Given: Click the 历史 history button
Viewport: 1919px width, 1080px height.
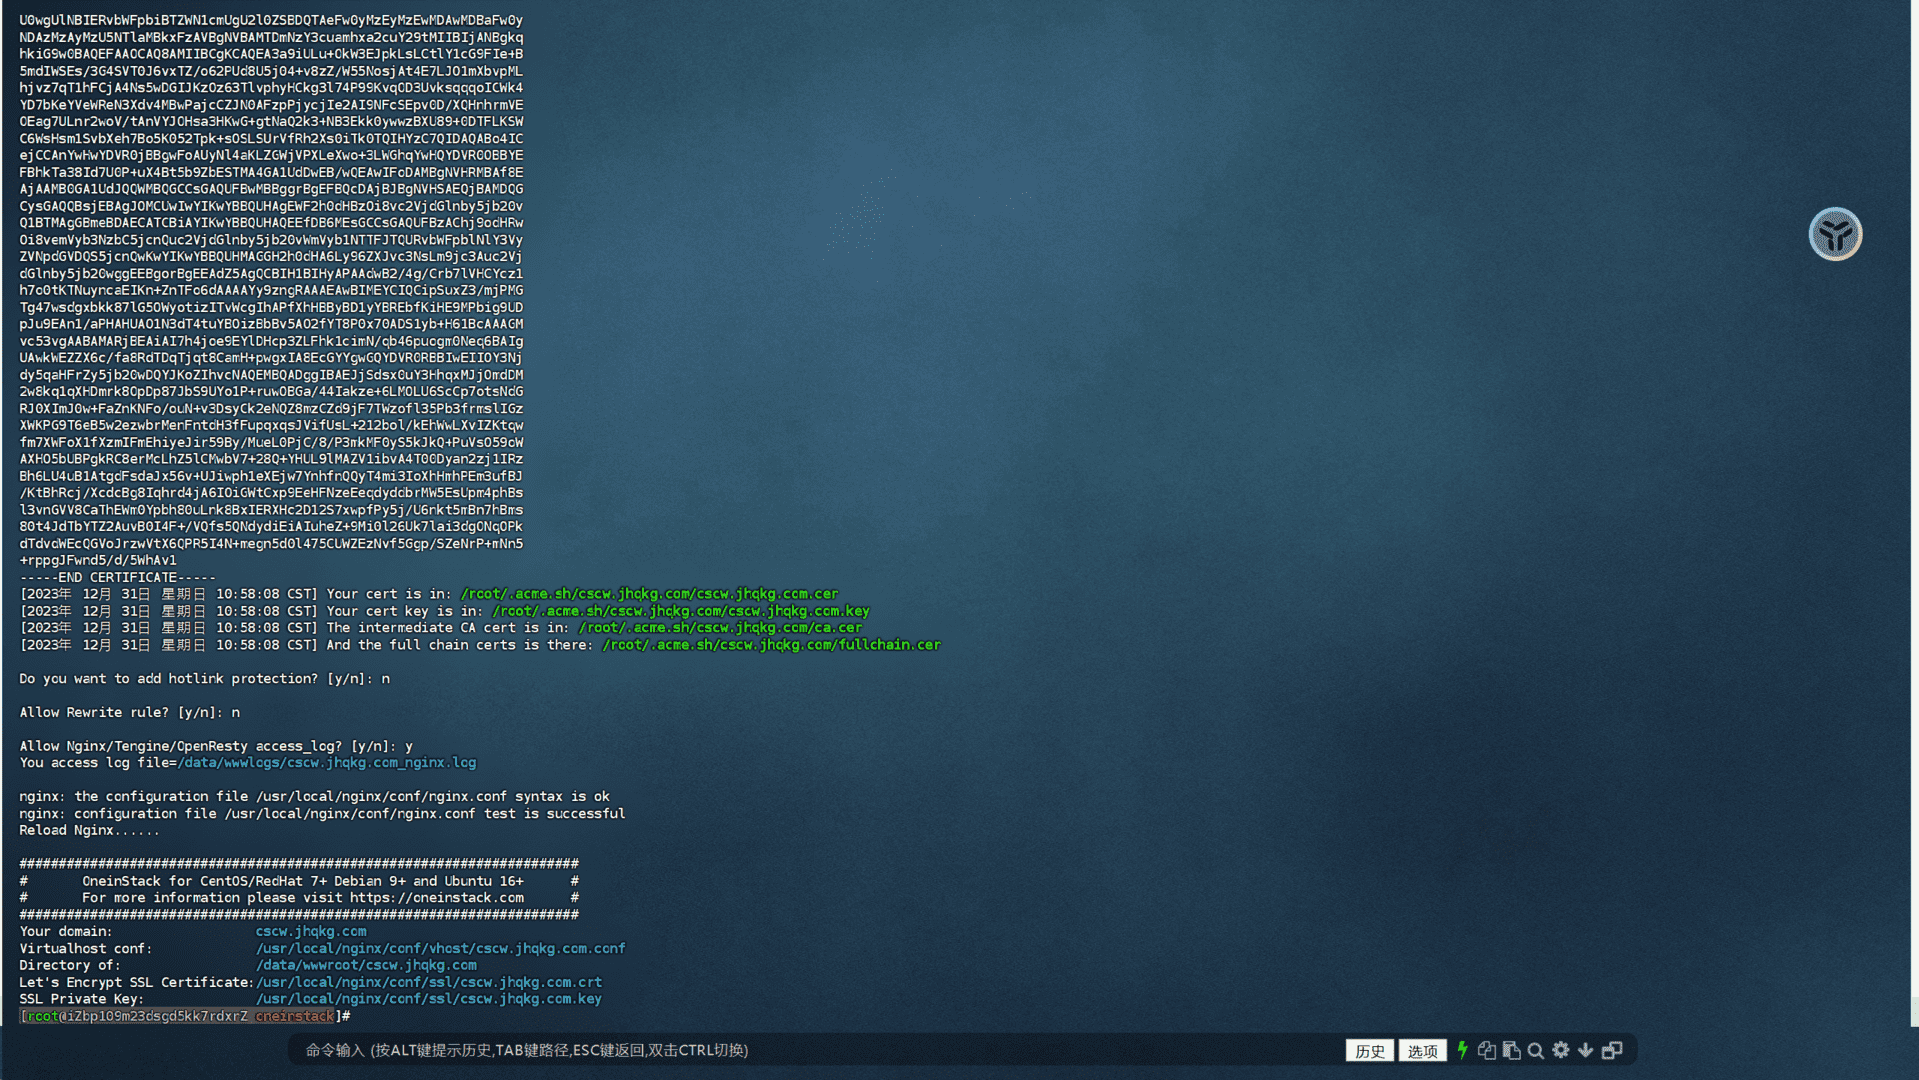Looking at the screenshot, I should pos(1369,1050).
